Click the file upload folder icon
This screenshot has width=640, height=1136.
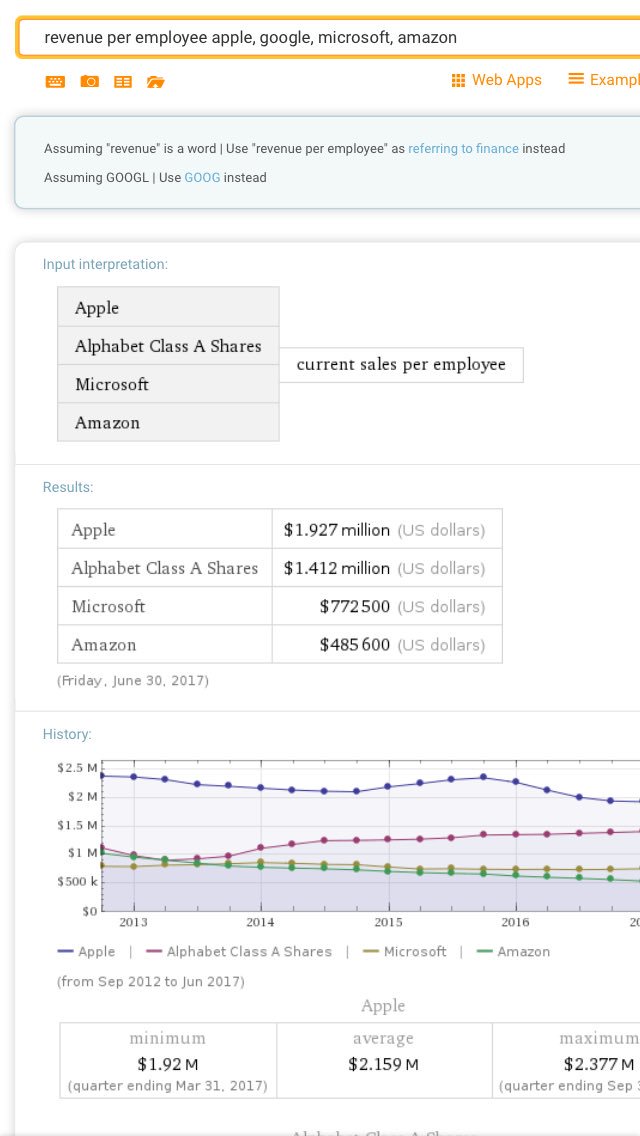click(156, 82)
